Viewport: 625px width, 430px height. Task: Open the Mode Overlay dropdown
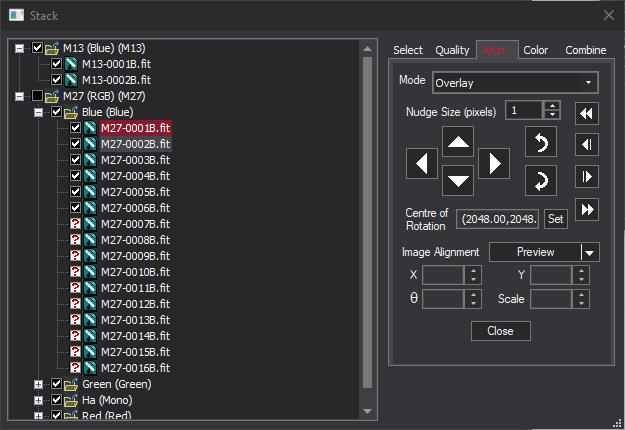[x=514, y=82]
